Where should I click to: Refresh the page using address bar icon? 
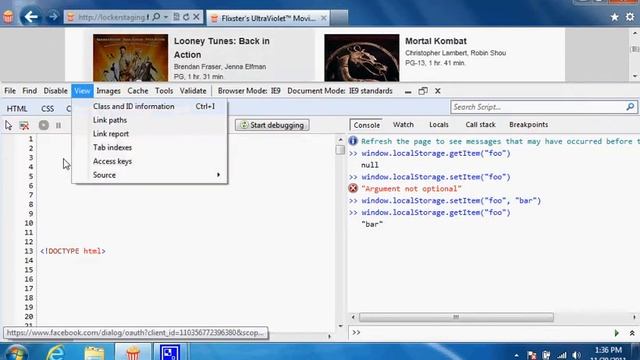(x=186, y=17)
